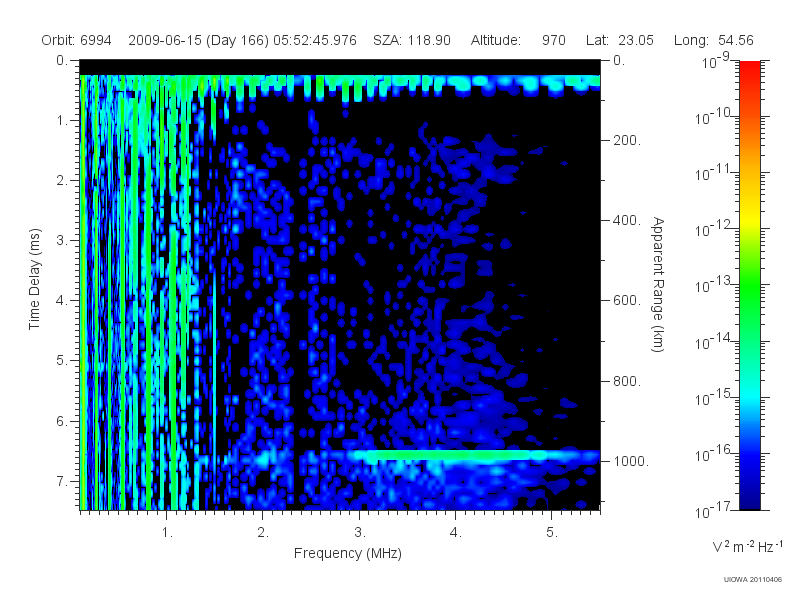This screenshot has width=800, height=600.
Task: Click the 'Orbit: 6994' header text
Action: [x=76, y=40]
